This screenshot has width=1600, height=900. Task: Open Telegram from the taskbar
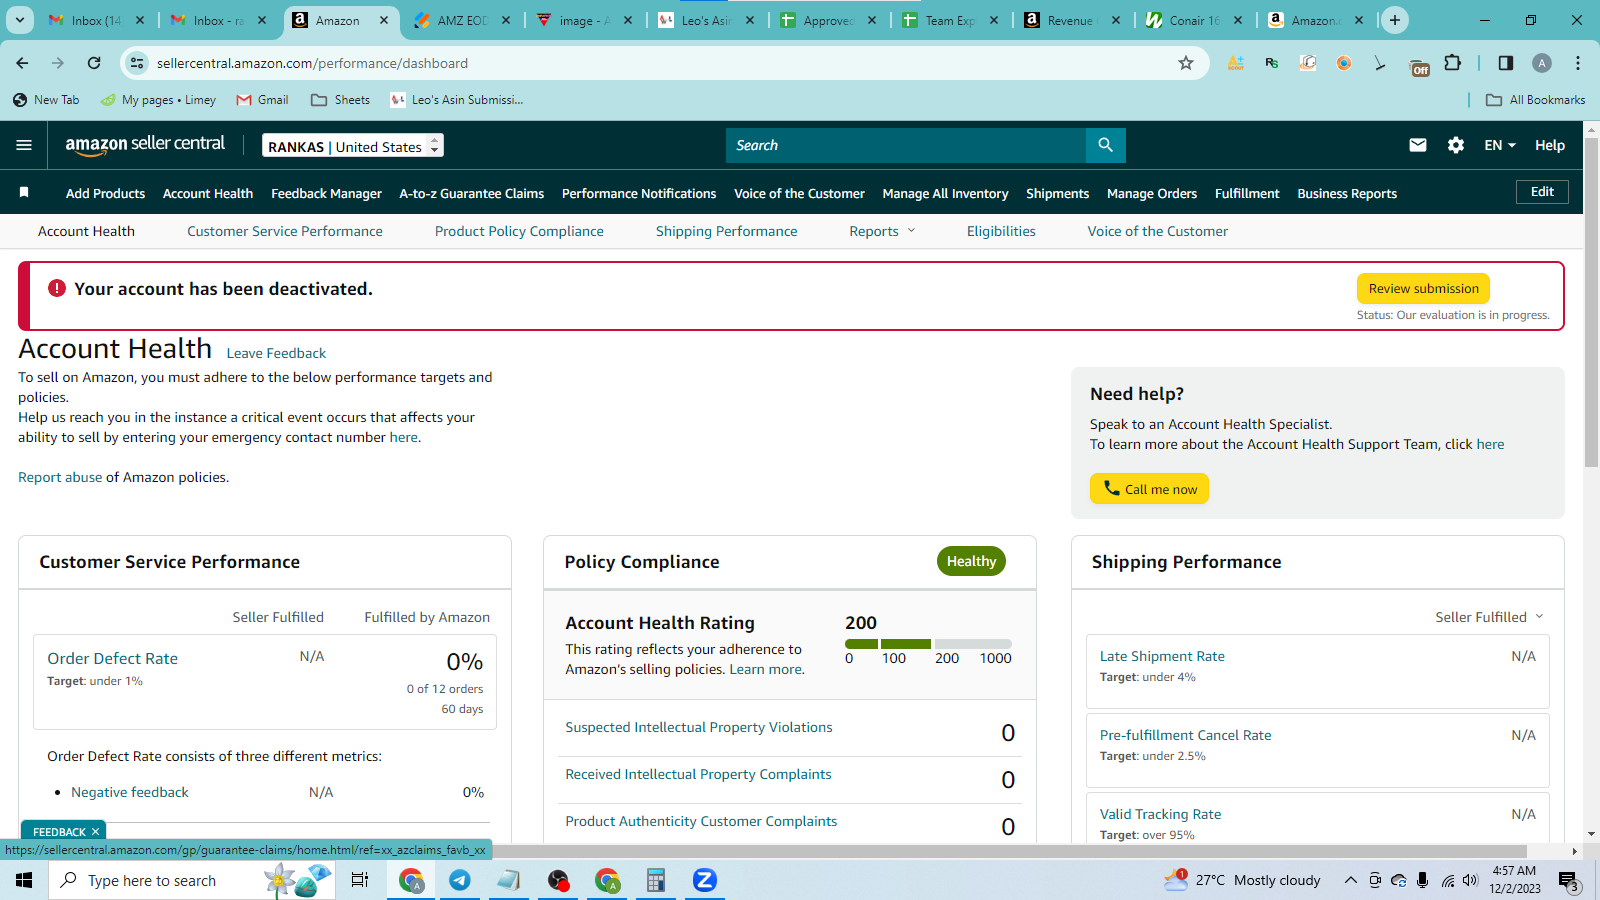460,880
